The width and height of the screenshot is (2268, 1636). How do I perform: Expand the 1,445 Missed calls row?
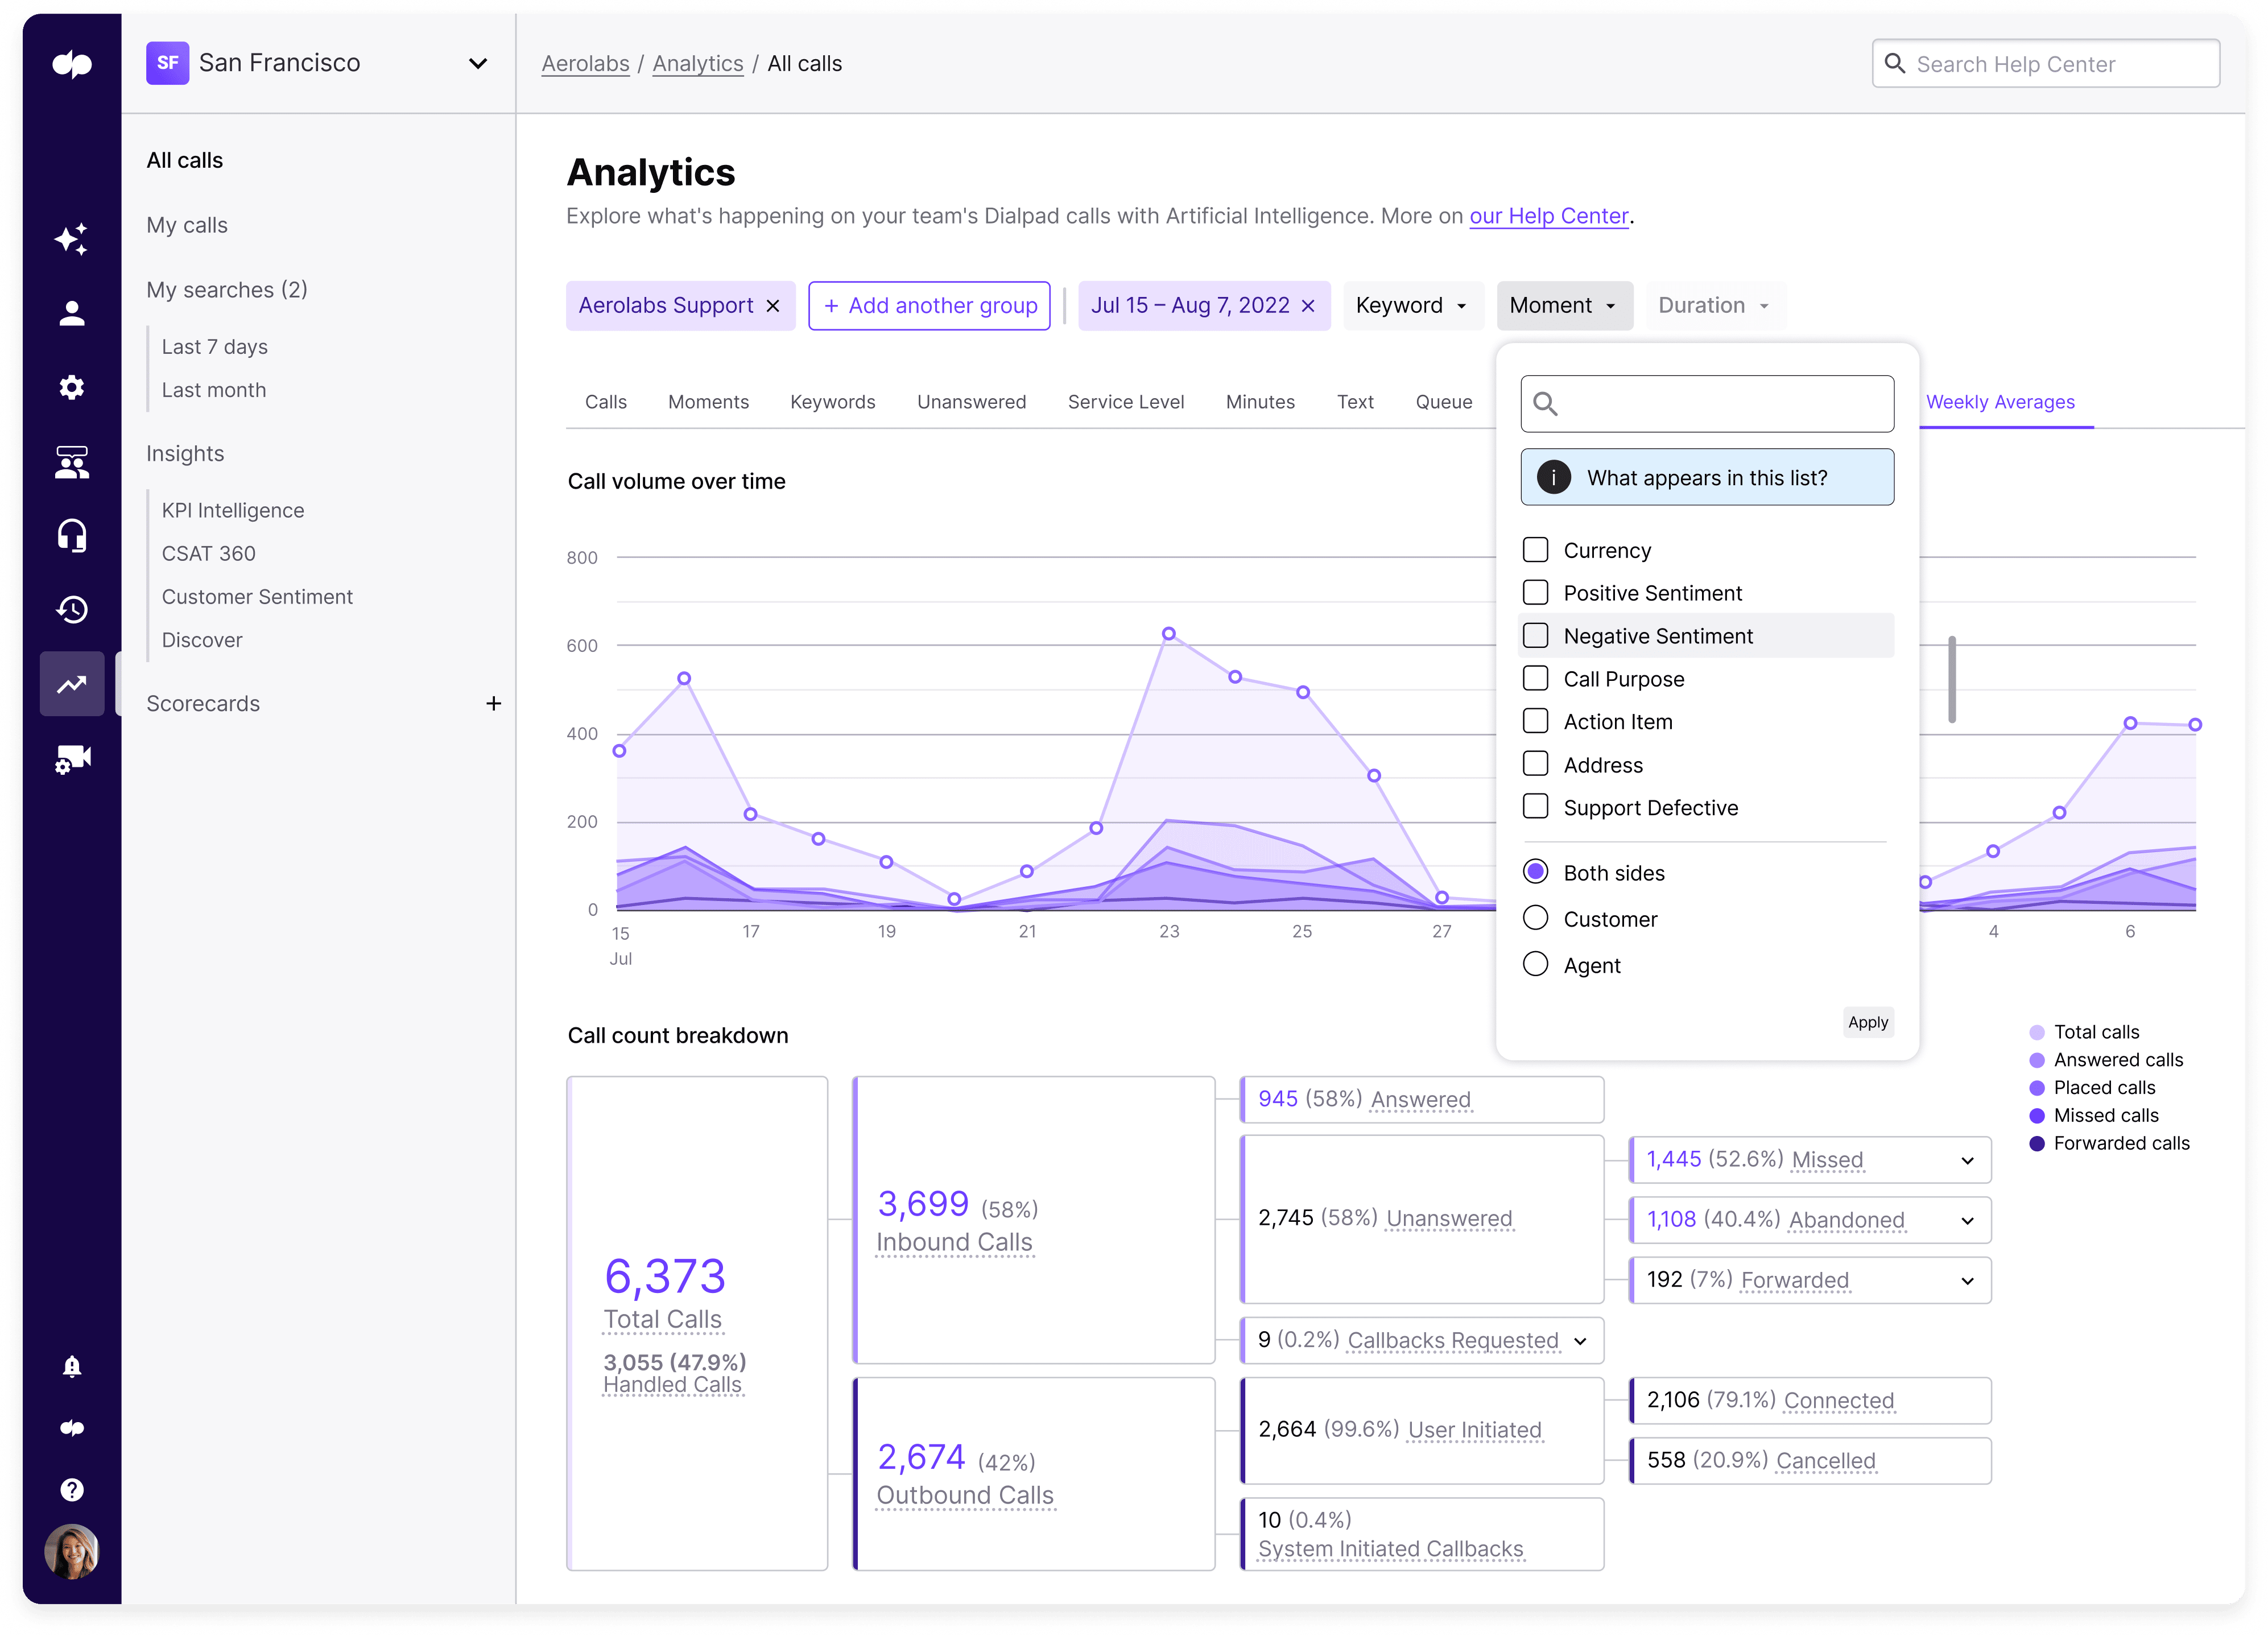pos(1967,1160)
